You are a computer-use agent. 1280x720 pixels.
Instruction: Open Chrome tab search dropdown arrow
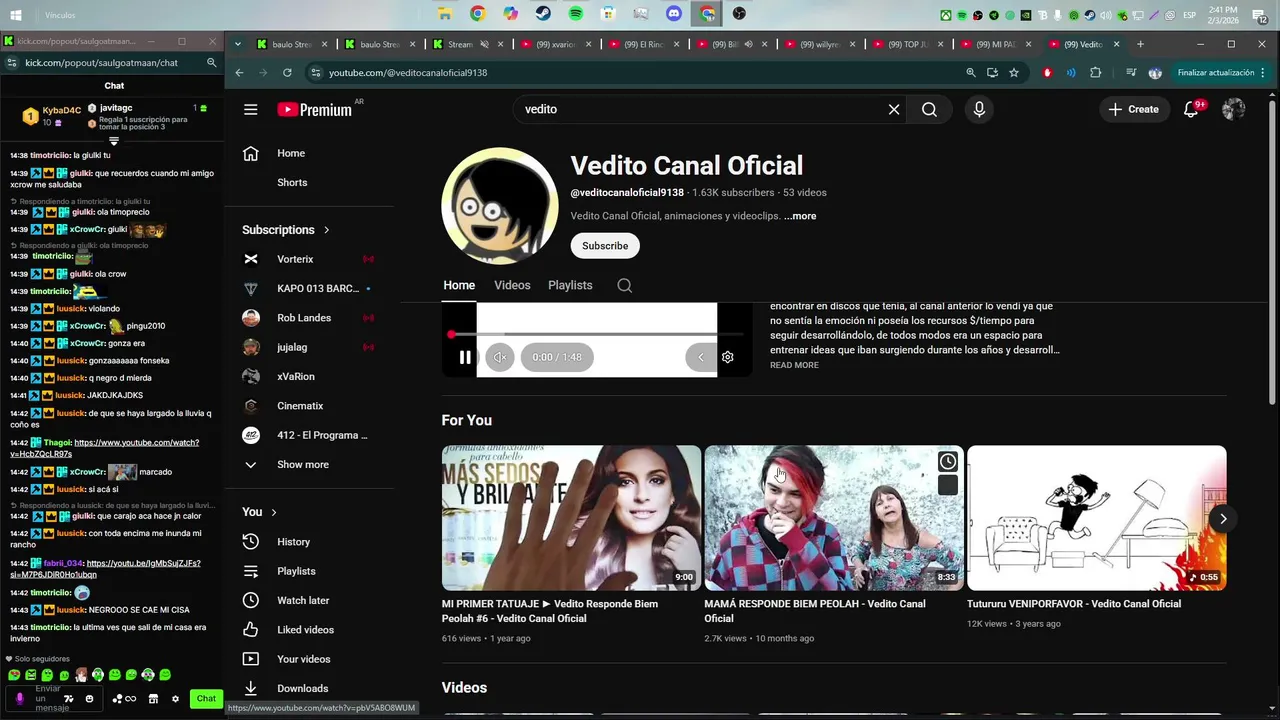[238, 44]
